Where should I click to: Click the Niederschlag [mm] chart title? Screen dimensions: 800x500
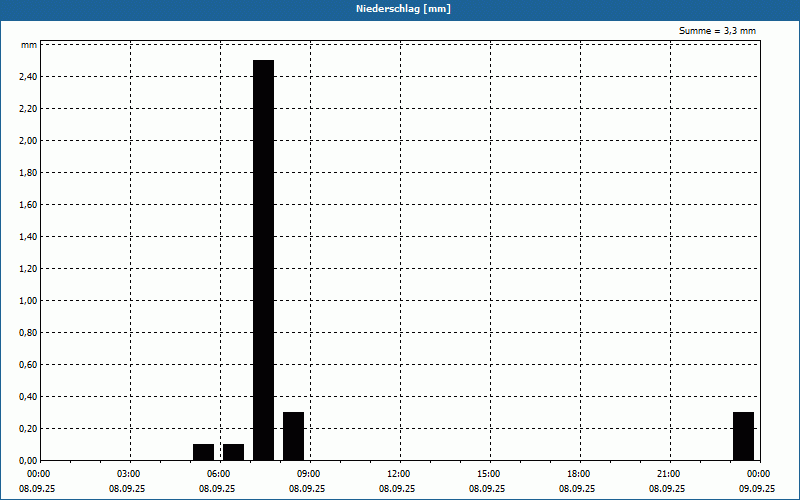click(403, 9)
